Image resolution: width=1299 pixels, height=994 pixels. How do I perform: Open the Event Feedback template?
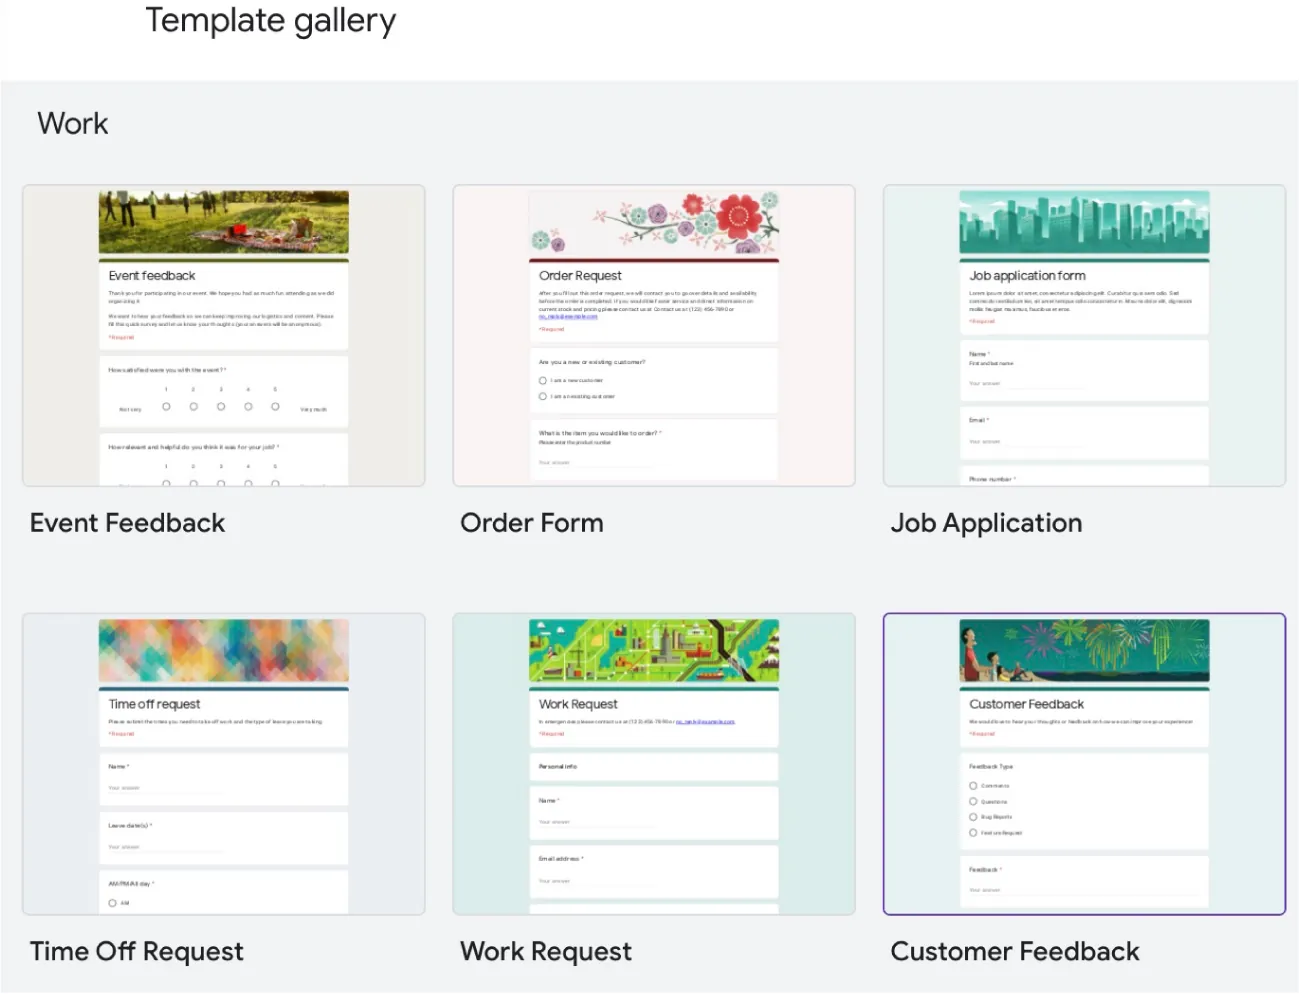(223, 335)
